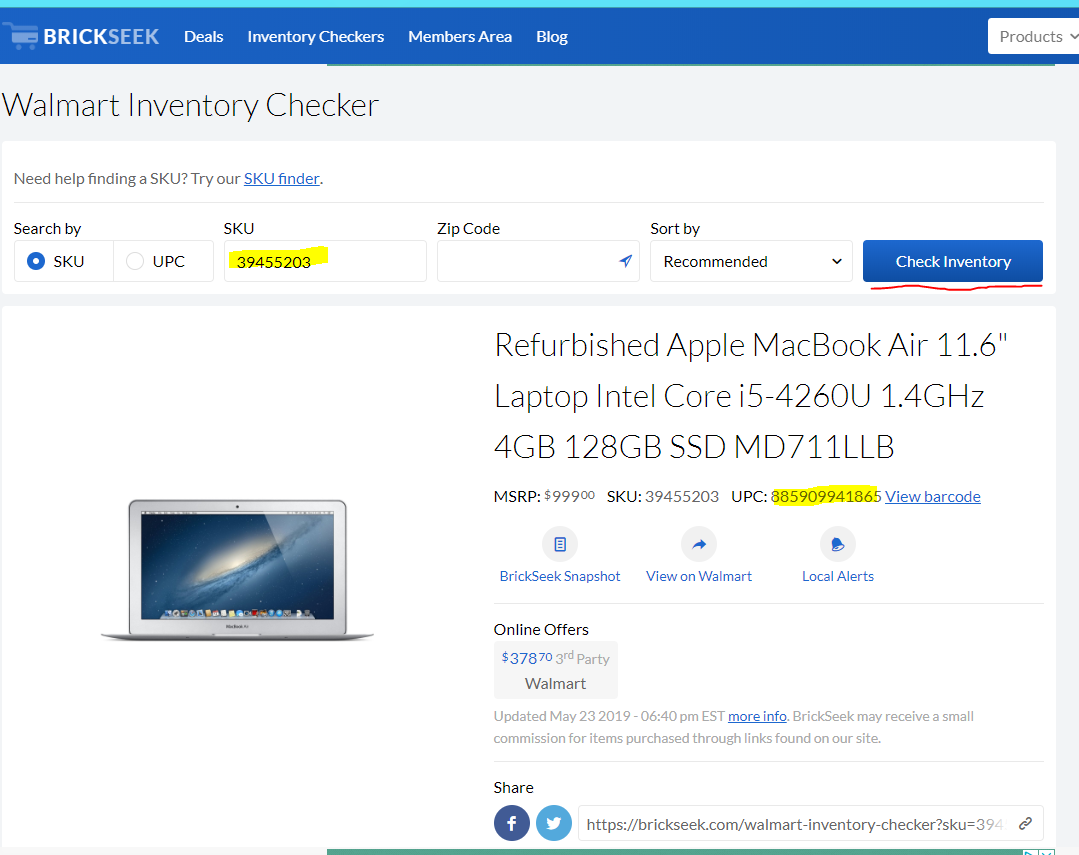Follow the SKU finder link
The width and height of the screenshot is (1079, 855).
coord(281,179)
